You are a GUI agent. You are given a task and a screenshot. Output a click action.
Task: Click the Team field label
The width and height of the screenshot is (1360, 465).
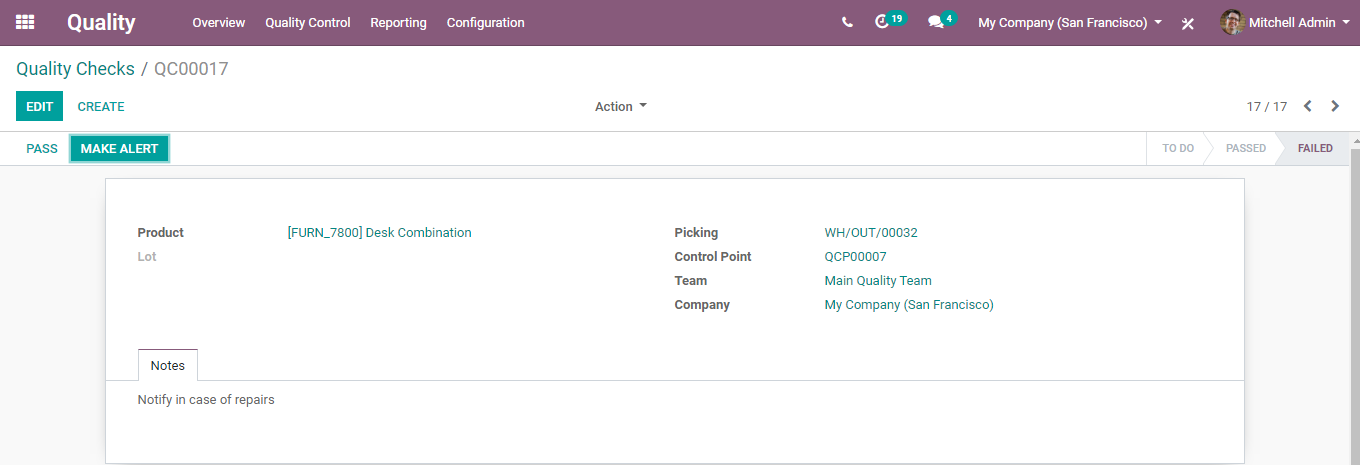690,280
